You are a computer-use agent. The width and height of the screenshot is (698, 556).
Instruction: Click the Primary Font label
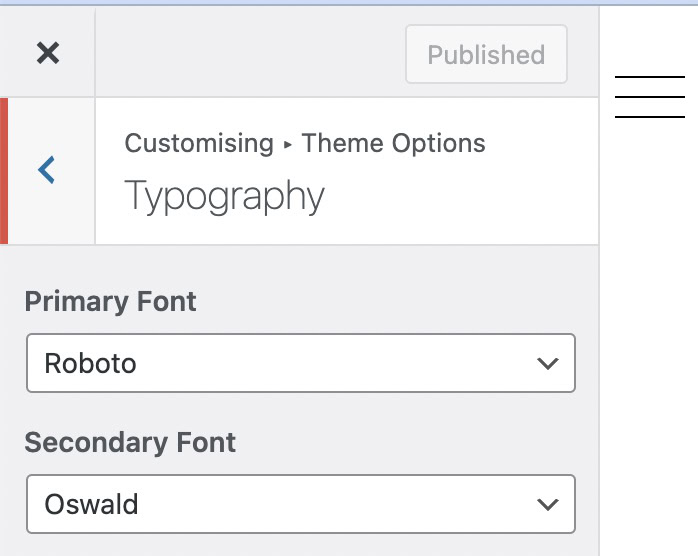[x=111, y=302]
